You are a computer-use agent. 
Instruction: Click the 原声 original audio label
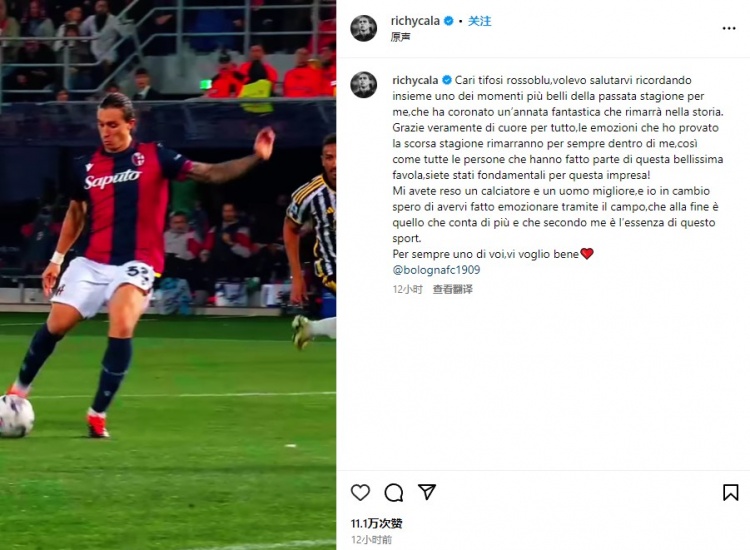click(400, 37)
